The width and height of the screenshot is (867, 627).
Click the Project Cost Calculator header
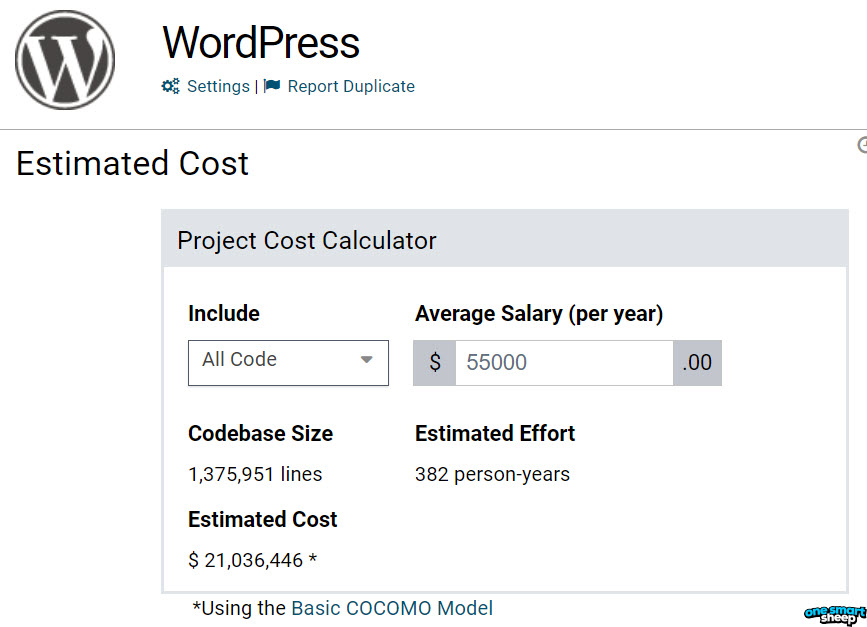306,240
